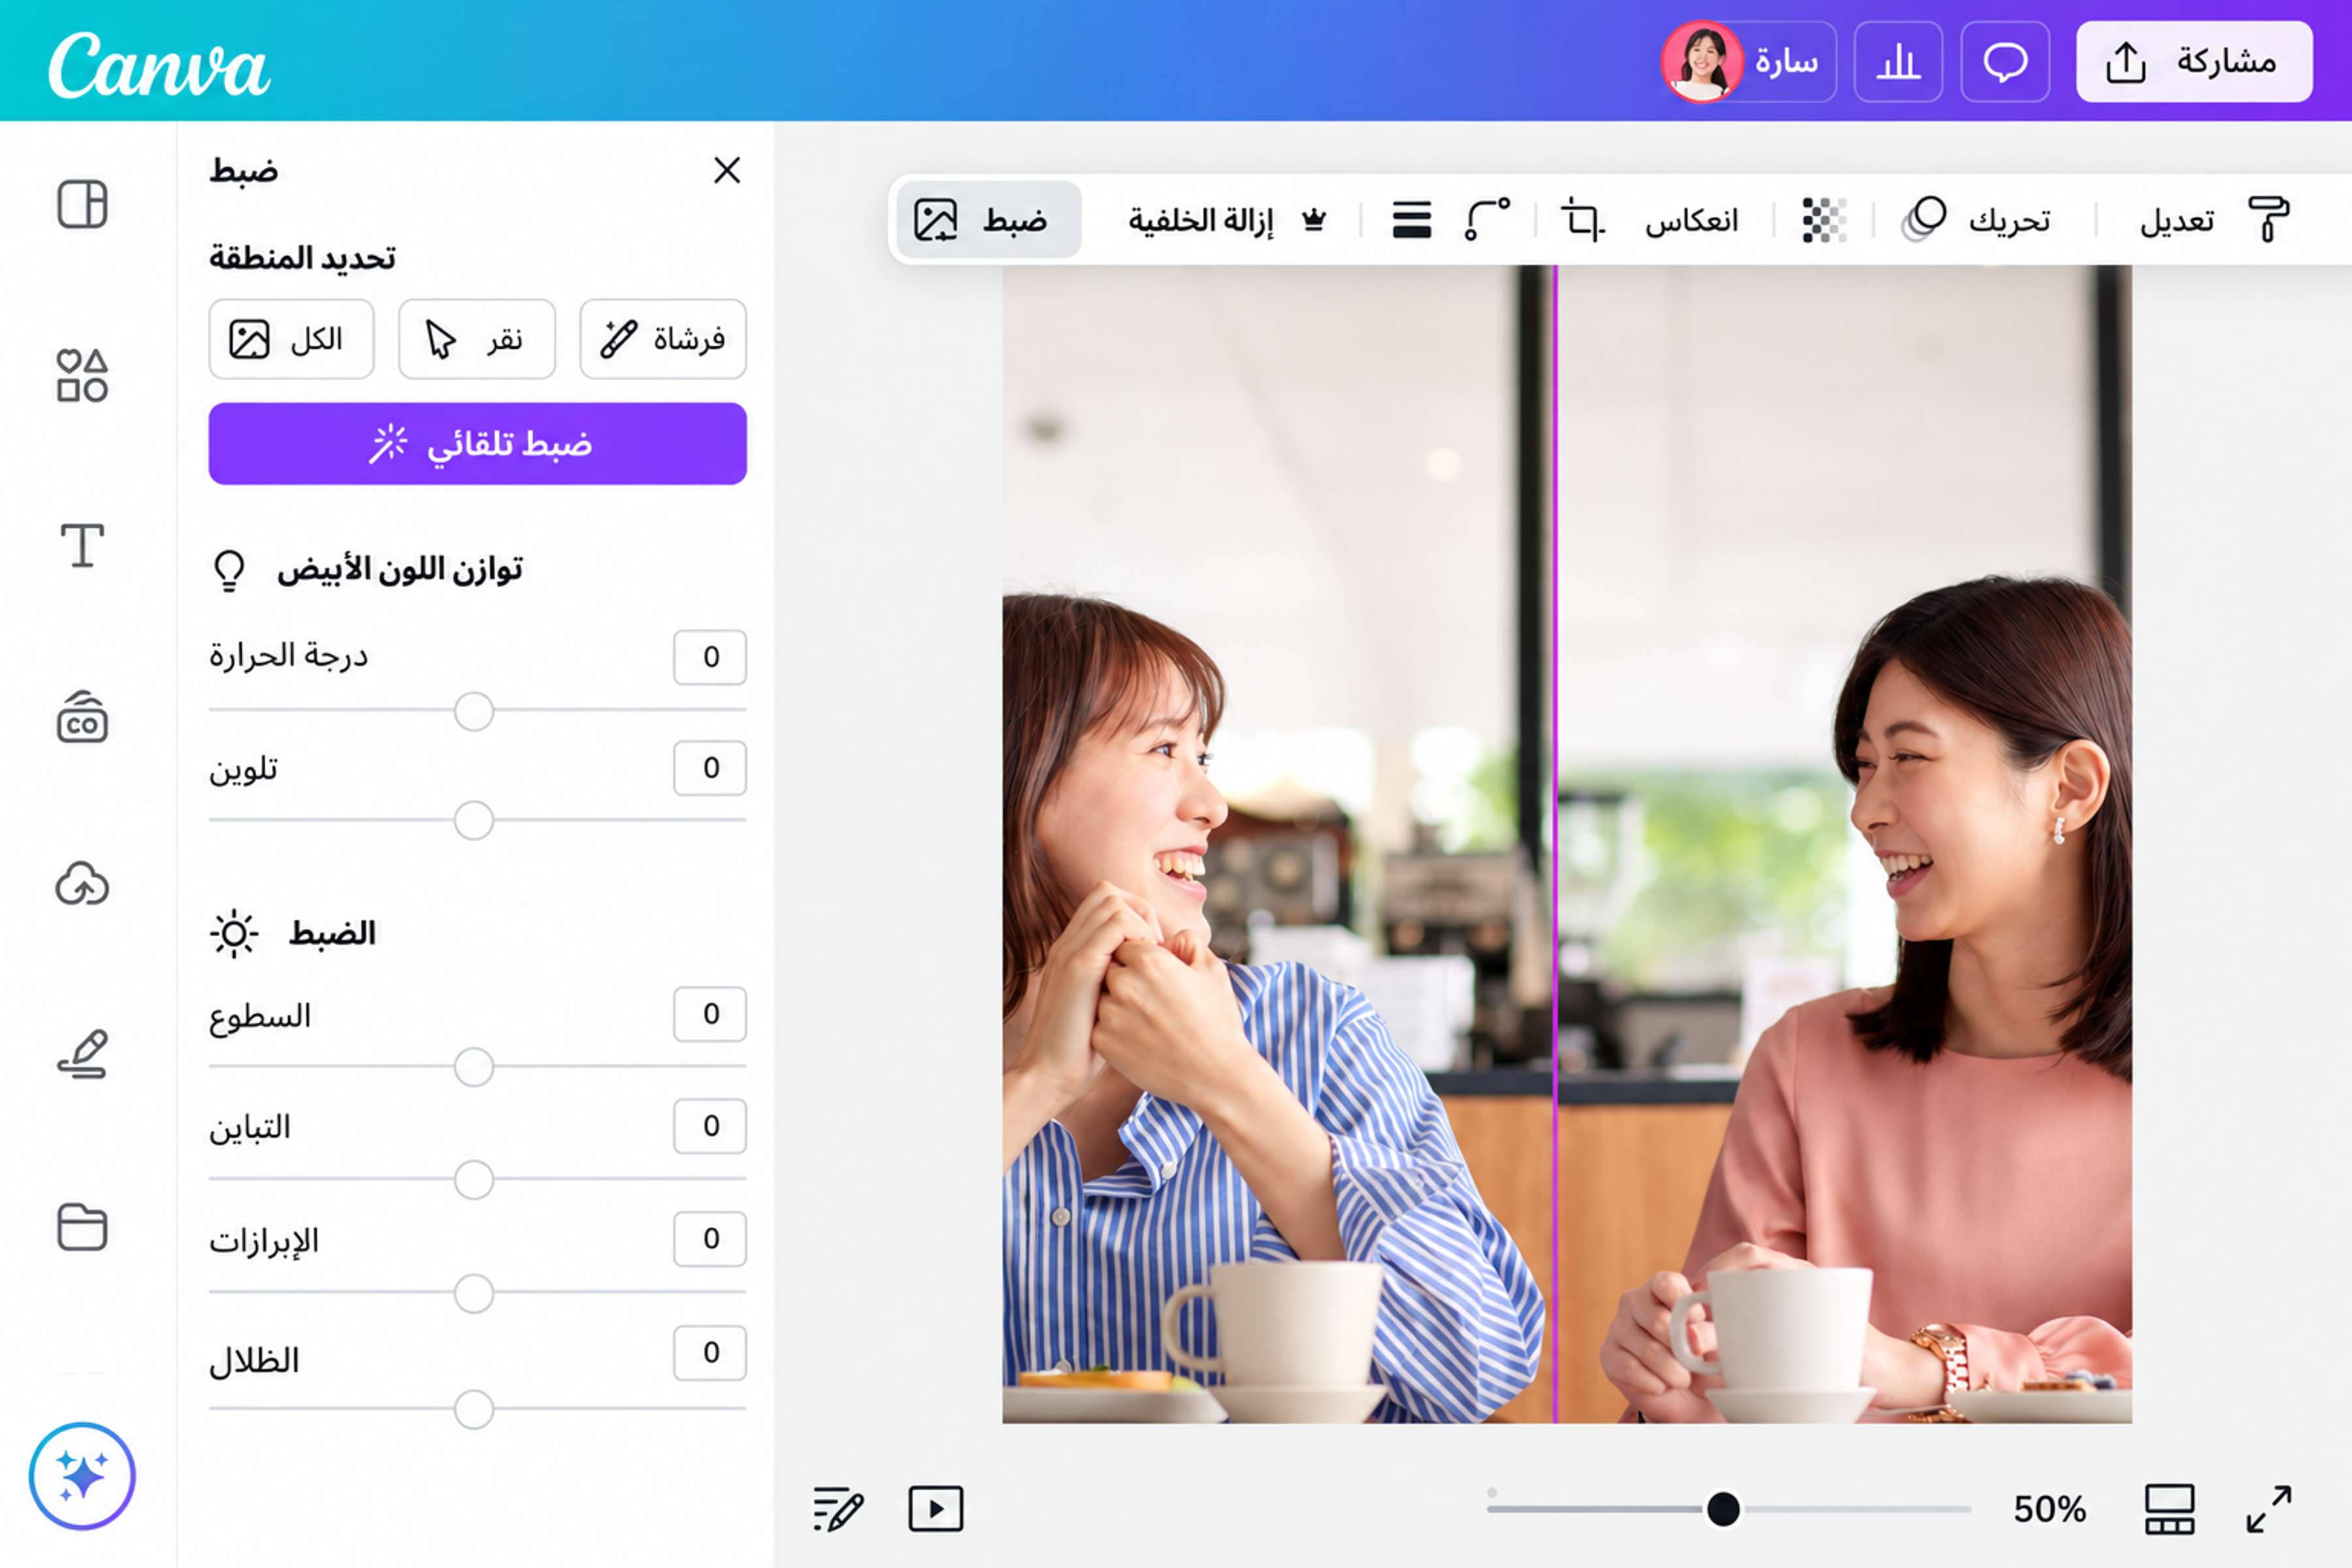
Task: Start presentation with the play icon
Action: tap(935, 1508)
